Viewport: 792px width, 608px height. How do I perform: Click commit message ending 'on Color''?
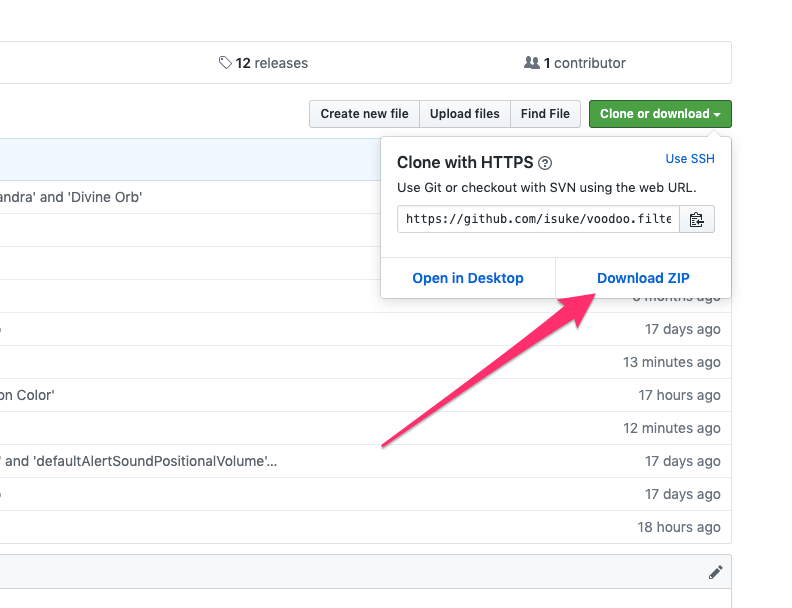click(x=27, y=395)
